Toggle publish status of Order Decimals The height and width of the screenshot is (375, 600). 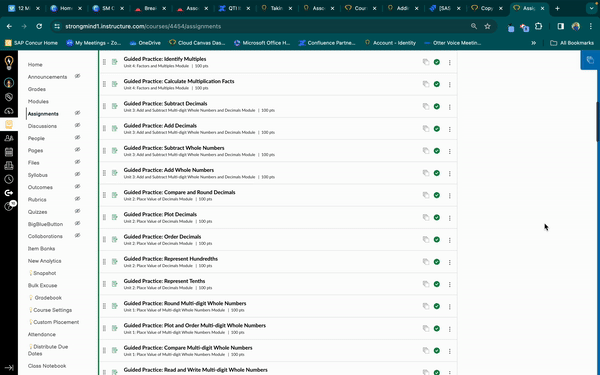437,240
